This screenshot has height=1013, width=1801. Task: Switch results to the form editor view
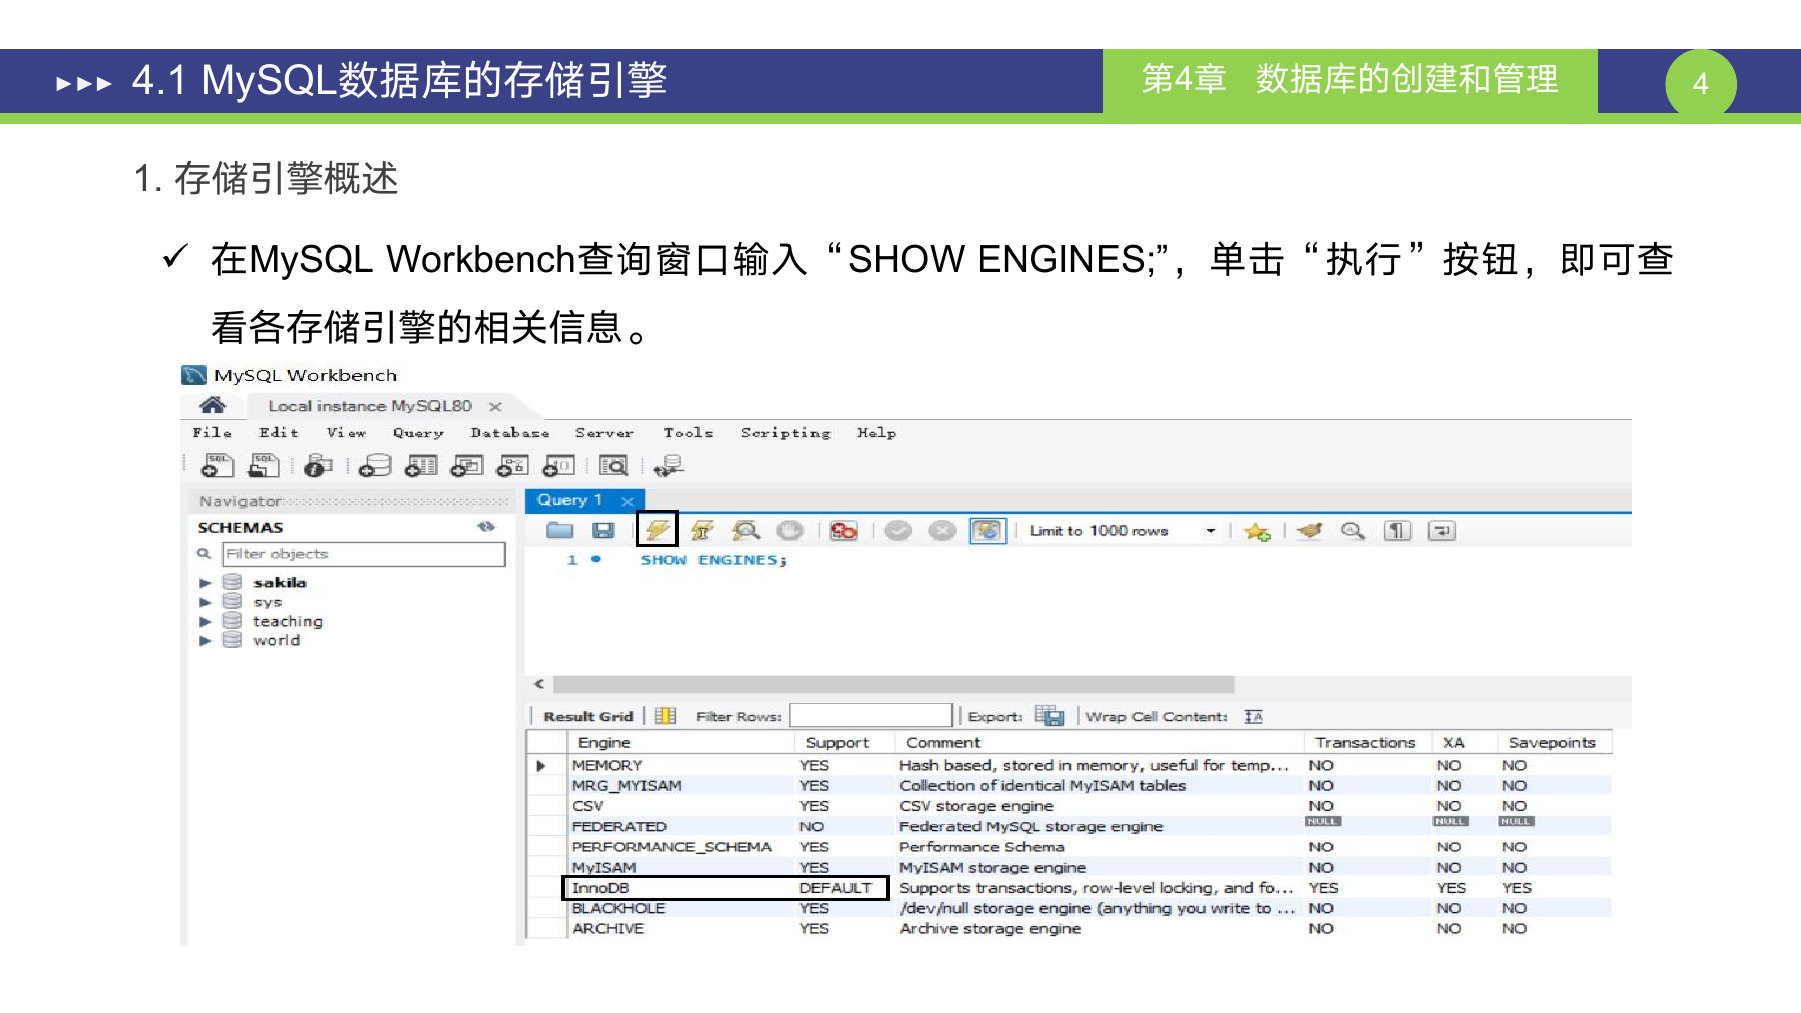666,716
